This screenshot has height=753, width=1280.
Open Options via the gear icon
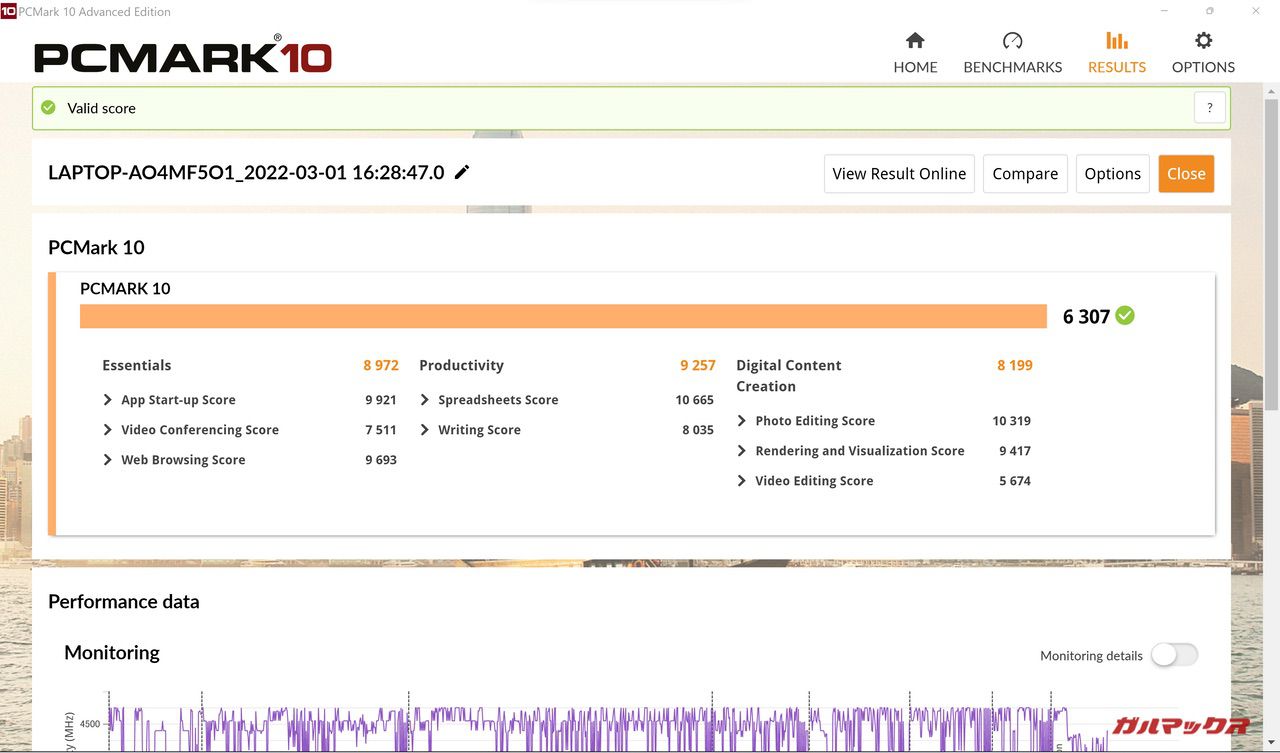[x=1203, y=41]
